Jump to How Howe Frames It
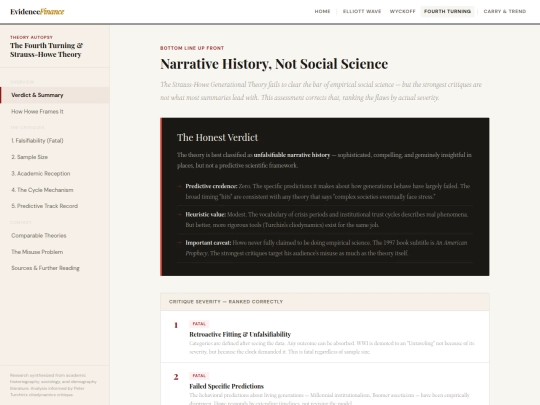Image resolution: width=540 pixels, height=405 pixels. coord(55,112)
